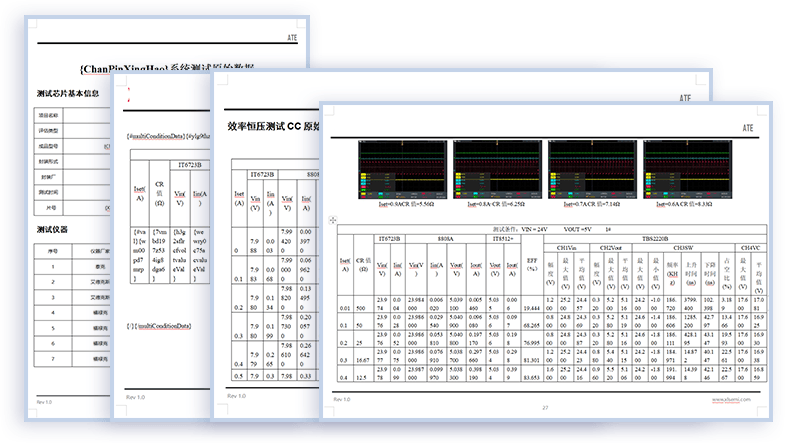Click the 'CH2Vout' sub-header
The width and height of the screenshot is (785, 443).
tap(611, 248)
